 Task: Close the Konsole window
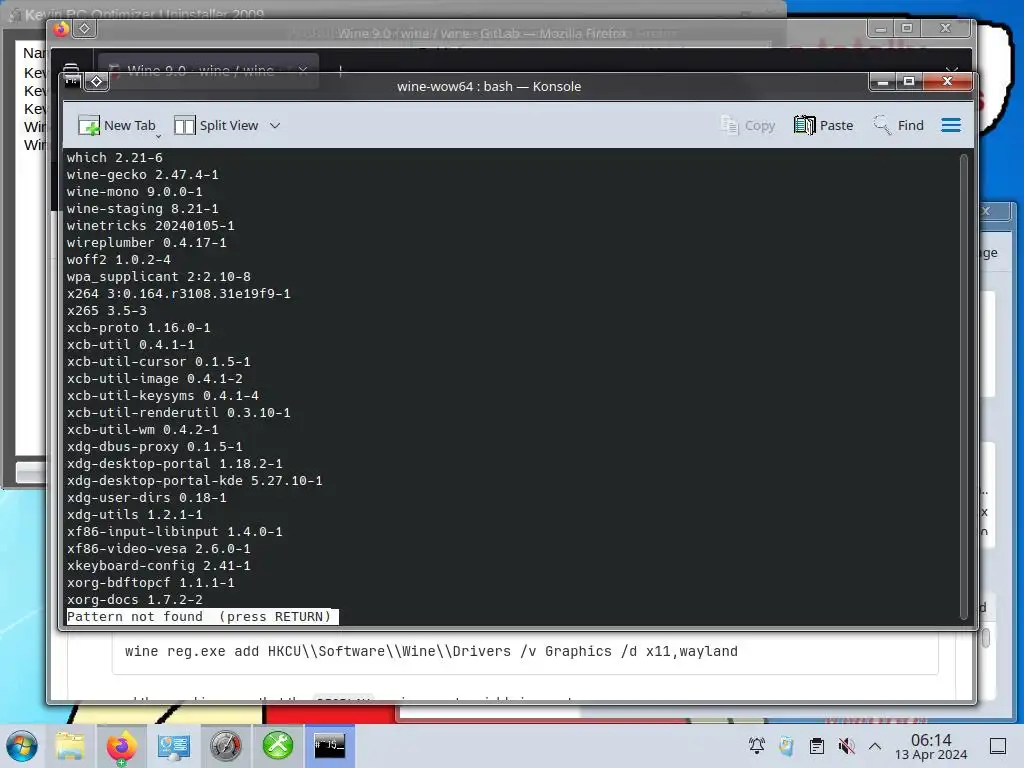pyautogui.click(x=948, y=82)
